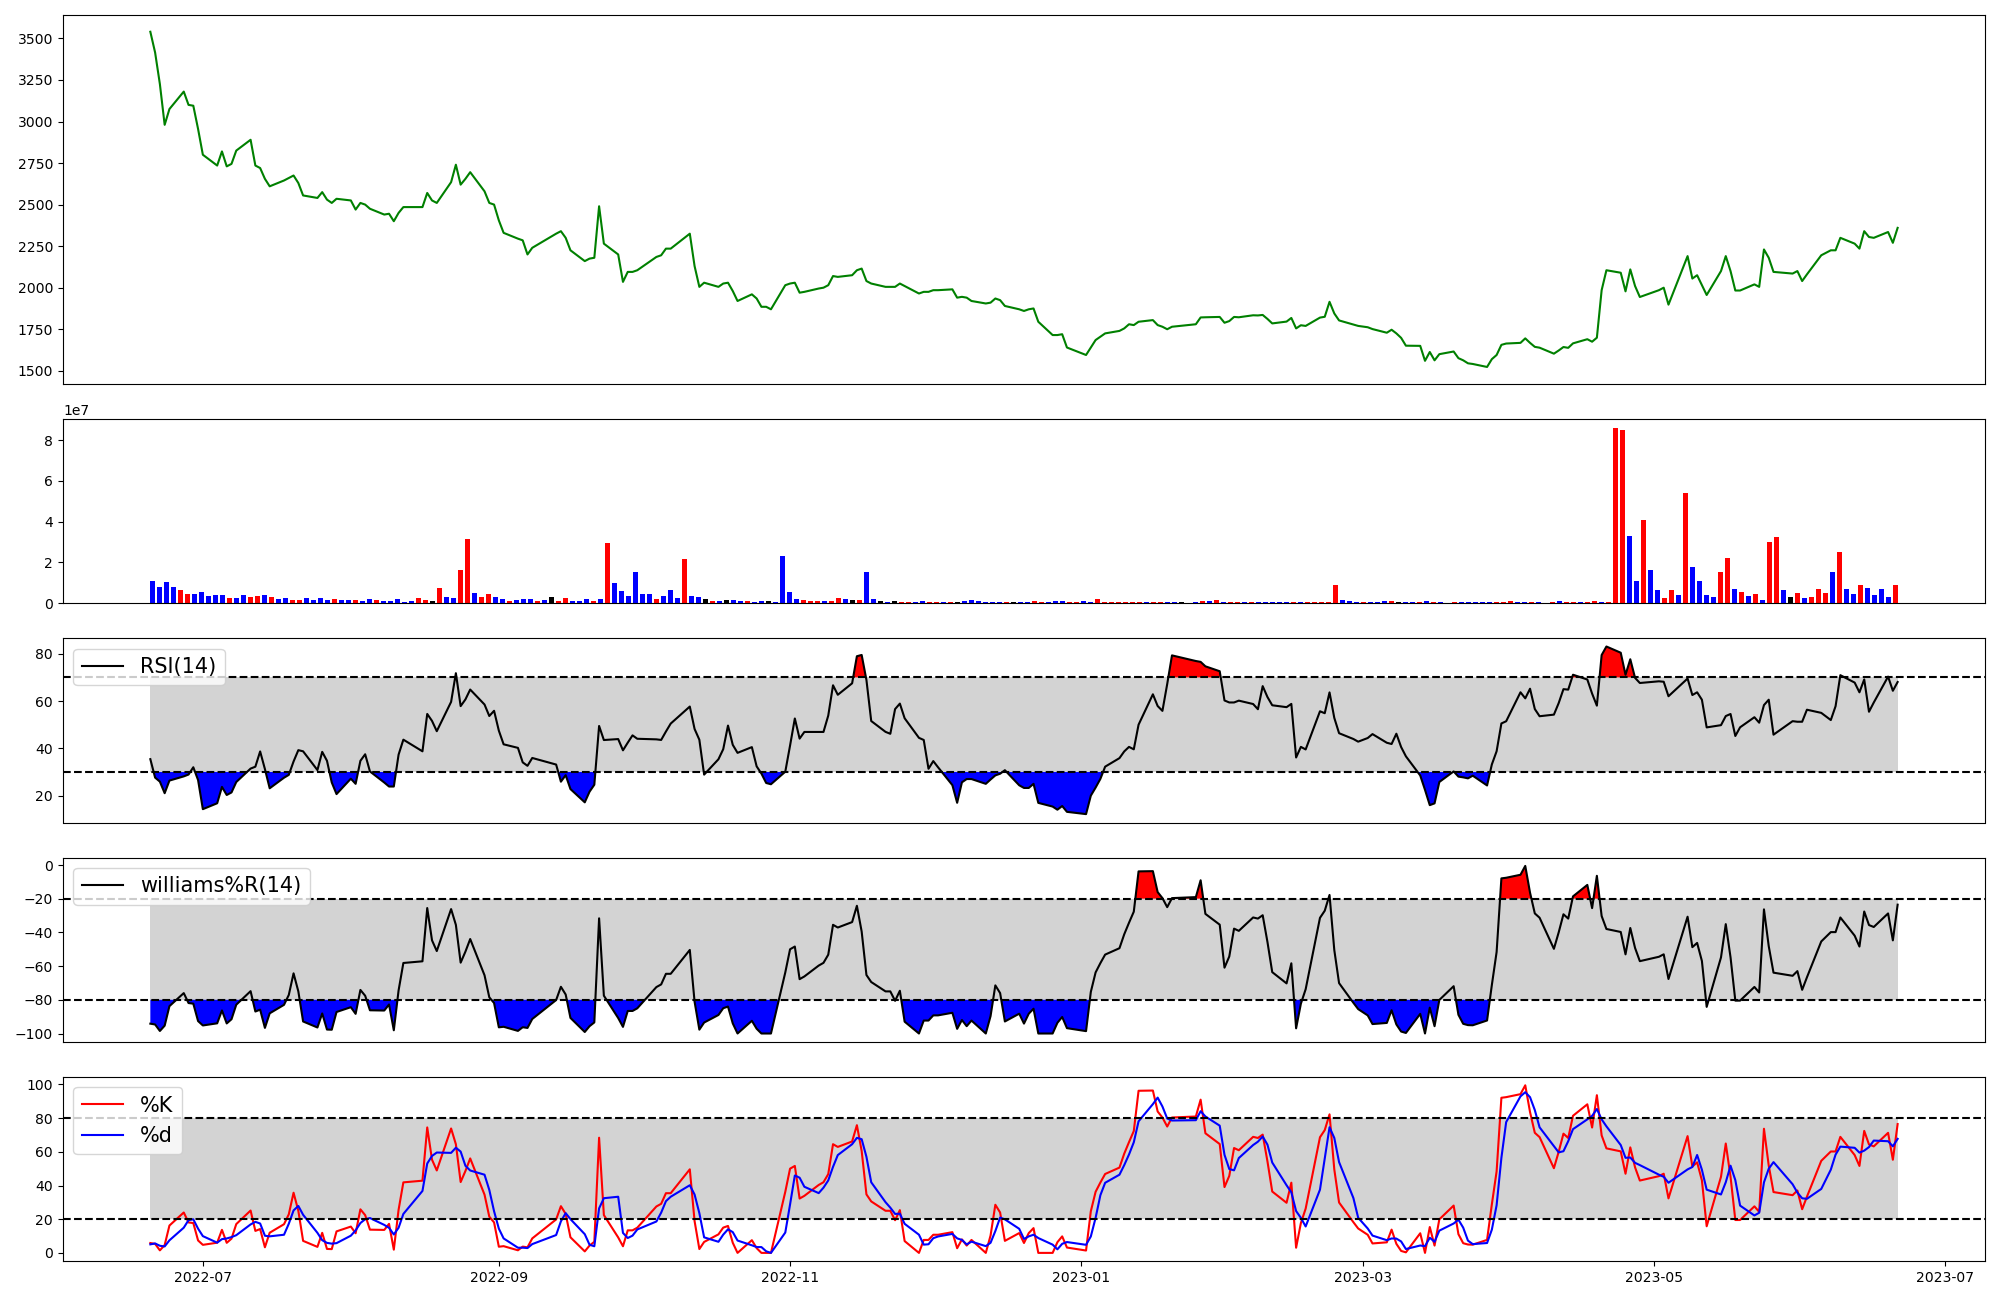Screen dimensions: 2000x1300
Task: Click the 2022-11 x-axis date label
Action: (x=790, y=1277)
